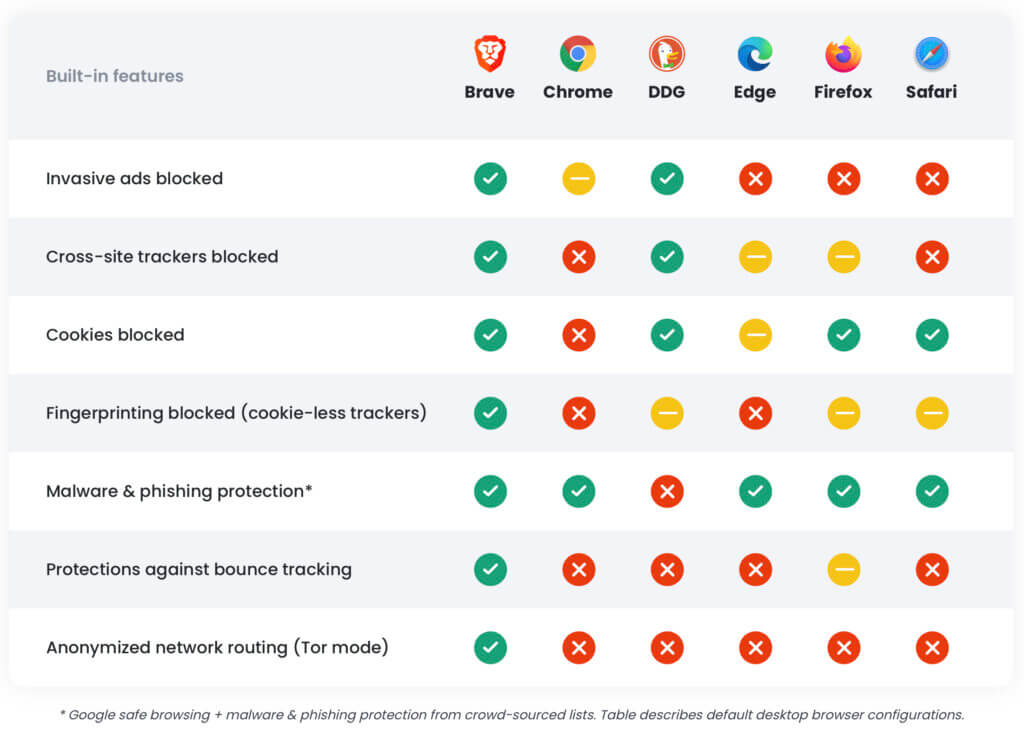Click Chrome's red X for cross-site trackers
Image resolution: width=1024 pixels, height=744 pixels.
(x=578, y=257)
